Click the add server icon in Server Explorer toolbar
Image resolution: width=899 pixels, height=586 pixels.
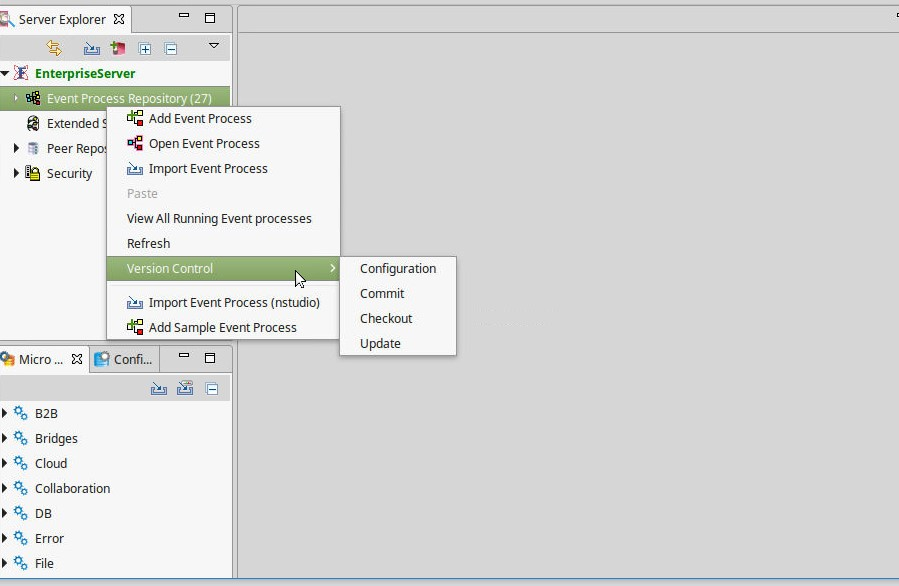click(118, 49)
